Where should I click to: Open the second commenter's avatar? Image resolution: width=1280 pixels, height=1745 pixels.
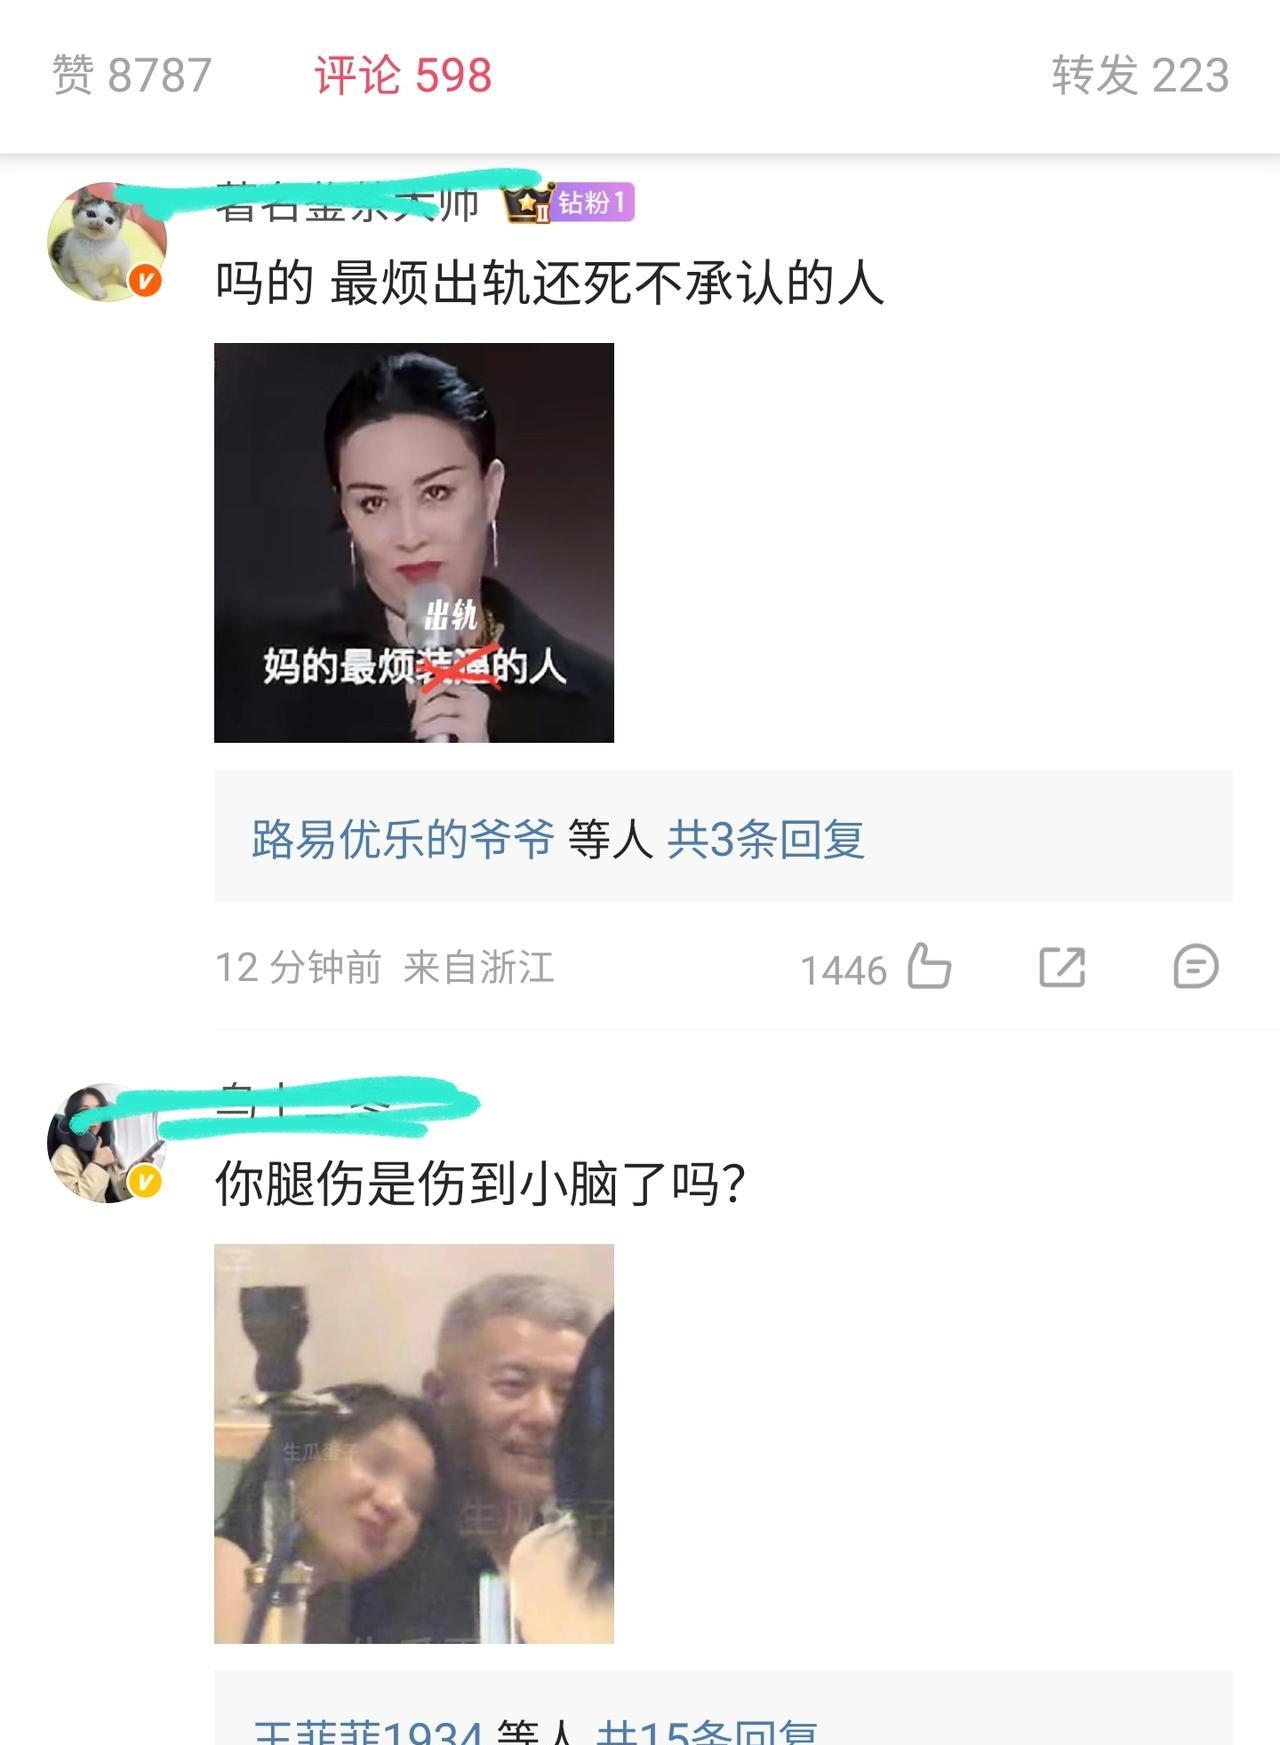(x=107, y=1143)
